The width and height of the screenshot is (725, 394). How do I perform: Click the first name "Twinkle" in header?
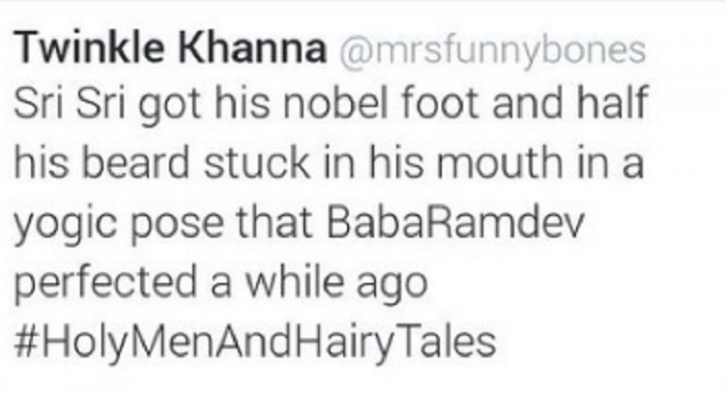[x=89, y=48]
